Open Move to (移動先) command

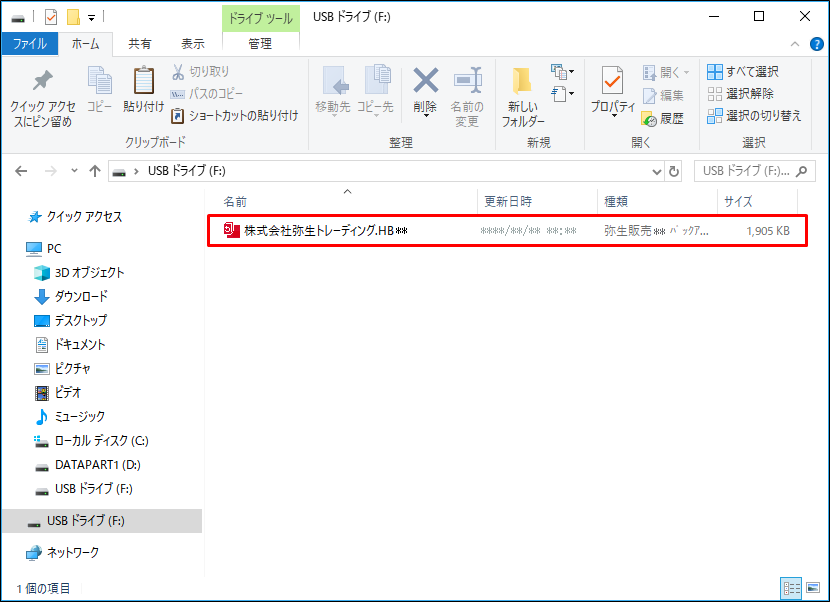[x=333, y=91]
